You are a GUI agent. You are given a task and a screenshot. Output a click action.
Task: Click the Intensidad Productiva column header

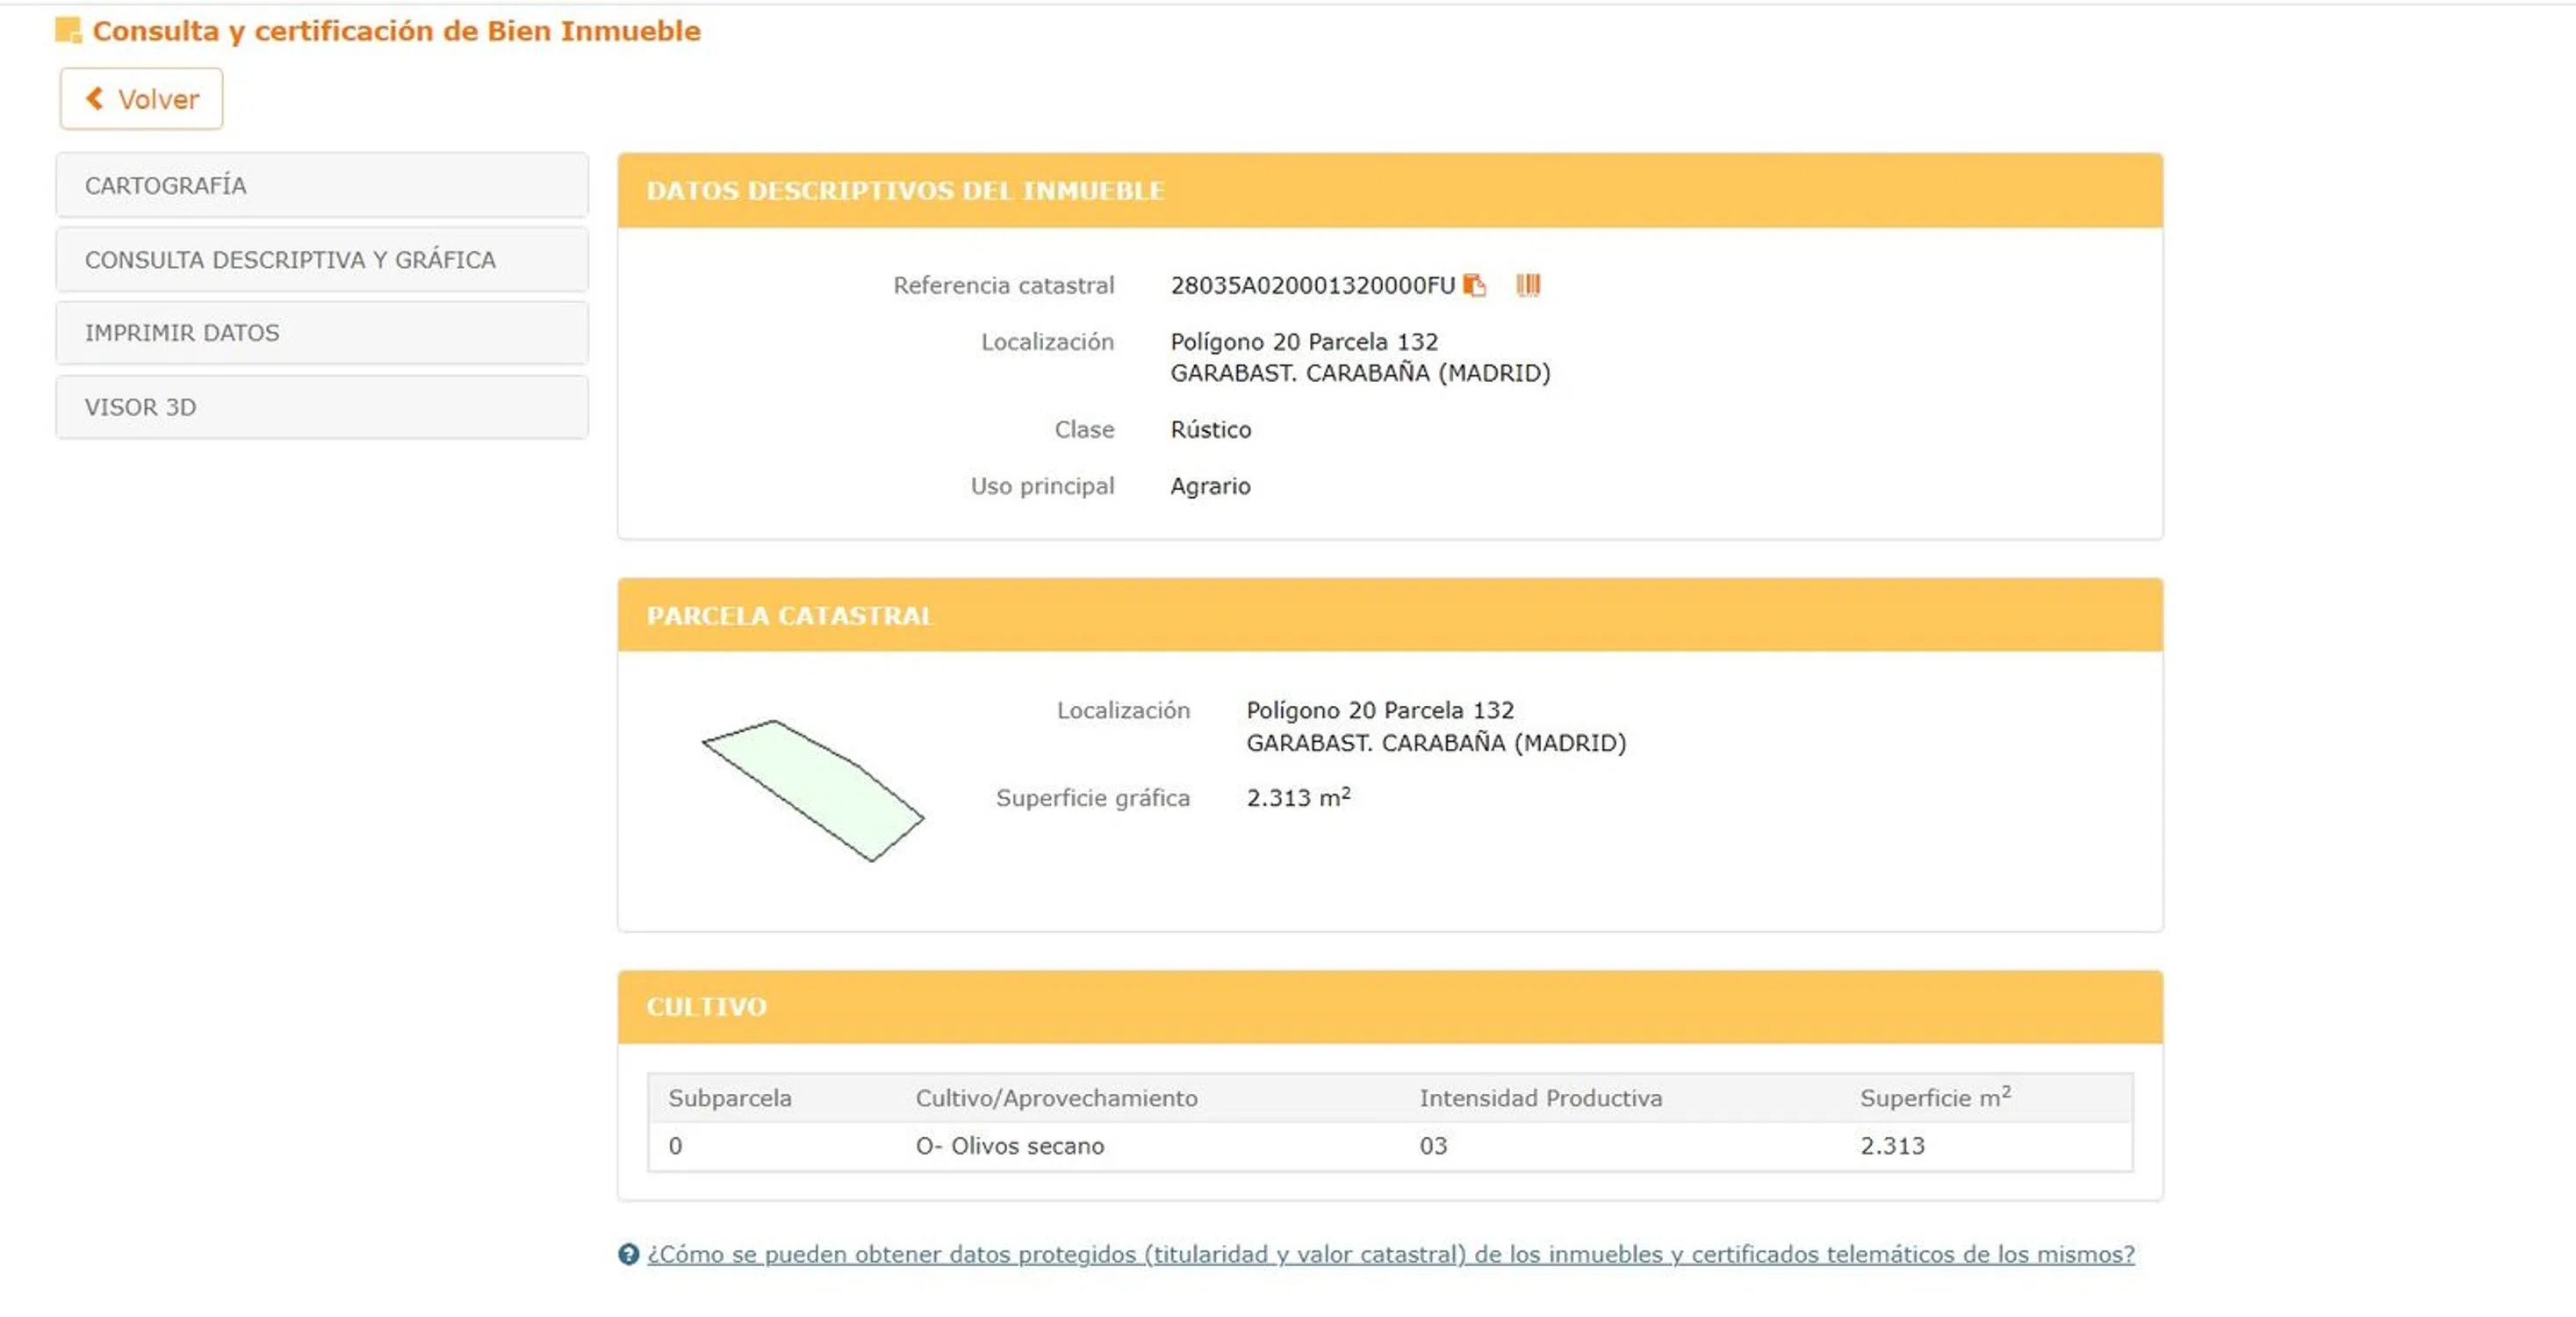click(x=1540, y=1097)
